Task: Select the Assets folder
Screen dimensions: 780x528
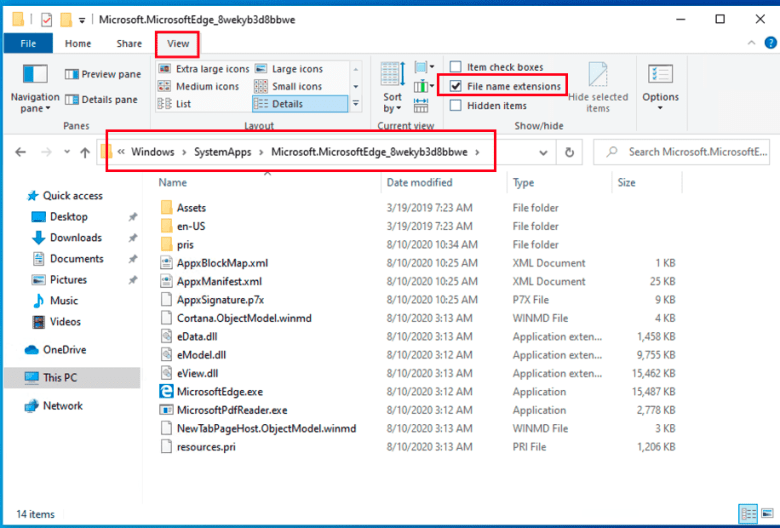Action: (x=191, y=208)
